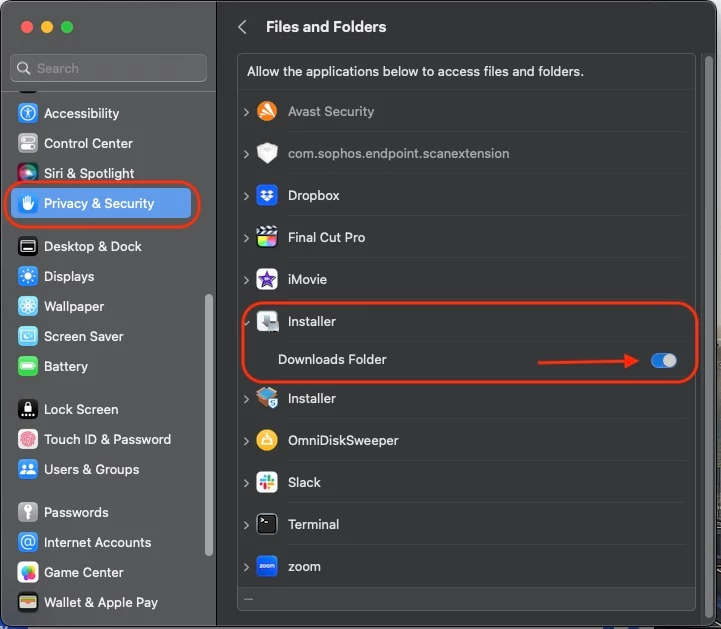
Task: Expand the Terminal row chevron
Action: coord(246,525)
